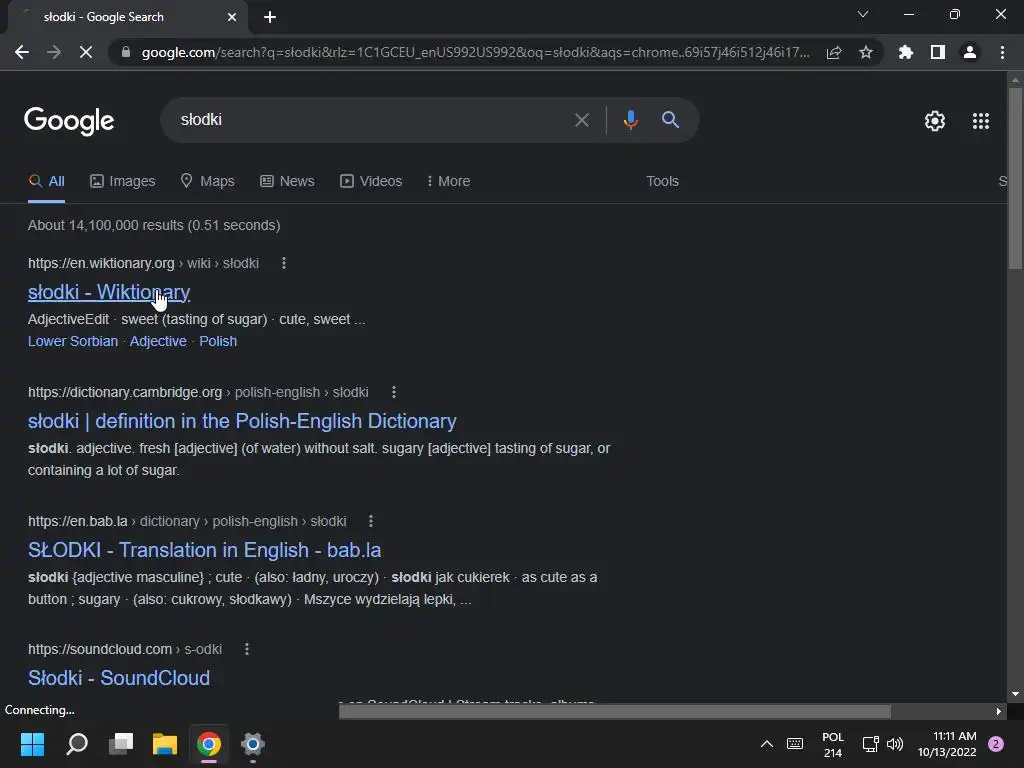Viewport: 1024px width, 768px height.
Task: Open the Lower Sorbian sublink
Action: click(73, 341)
